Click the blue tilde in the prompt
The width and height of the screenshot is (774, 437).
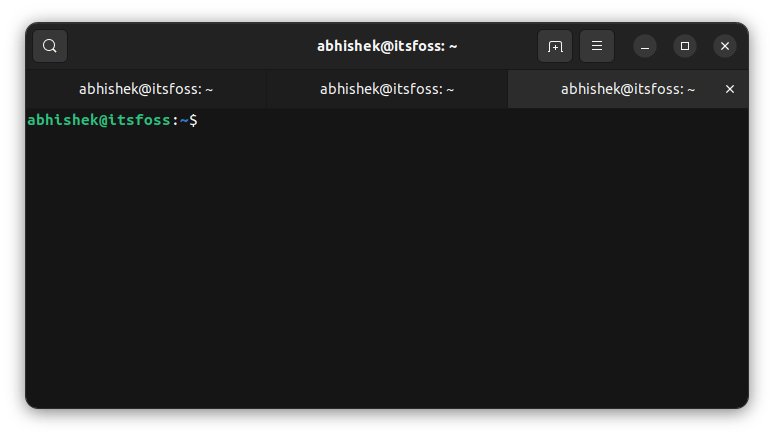(x=184, y=120)
